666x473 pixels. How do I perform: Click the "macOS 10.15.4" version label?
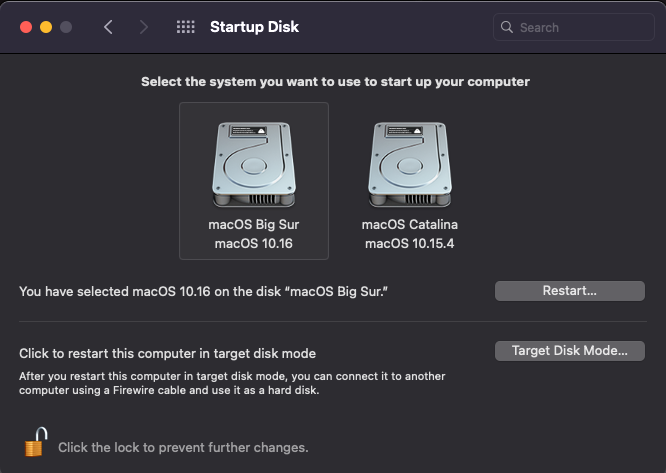(x=409, y=243)
